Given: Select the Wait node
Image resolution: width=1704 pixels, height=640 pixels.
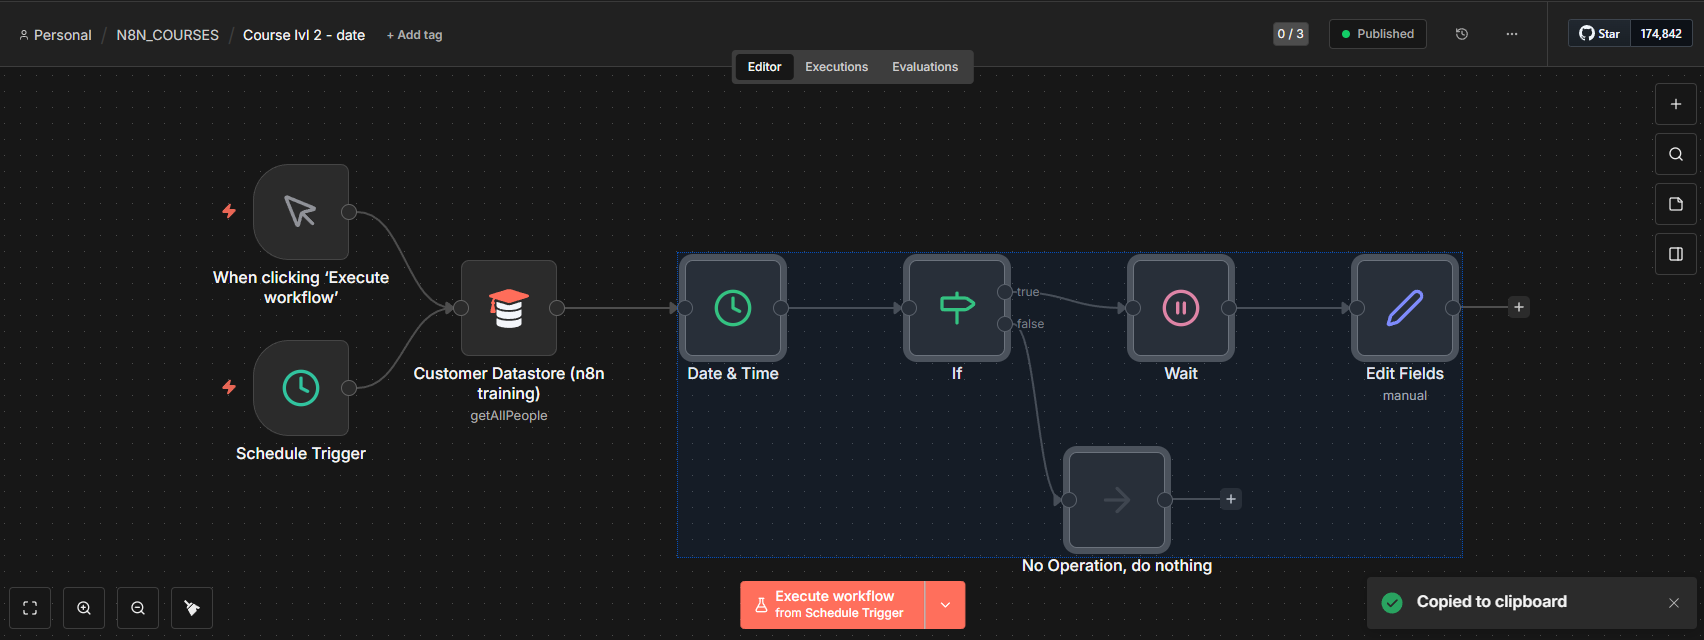Looking at the screenshot, I should pos(1181,308).
